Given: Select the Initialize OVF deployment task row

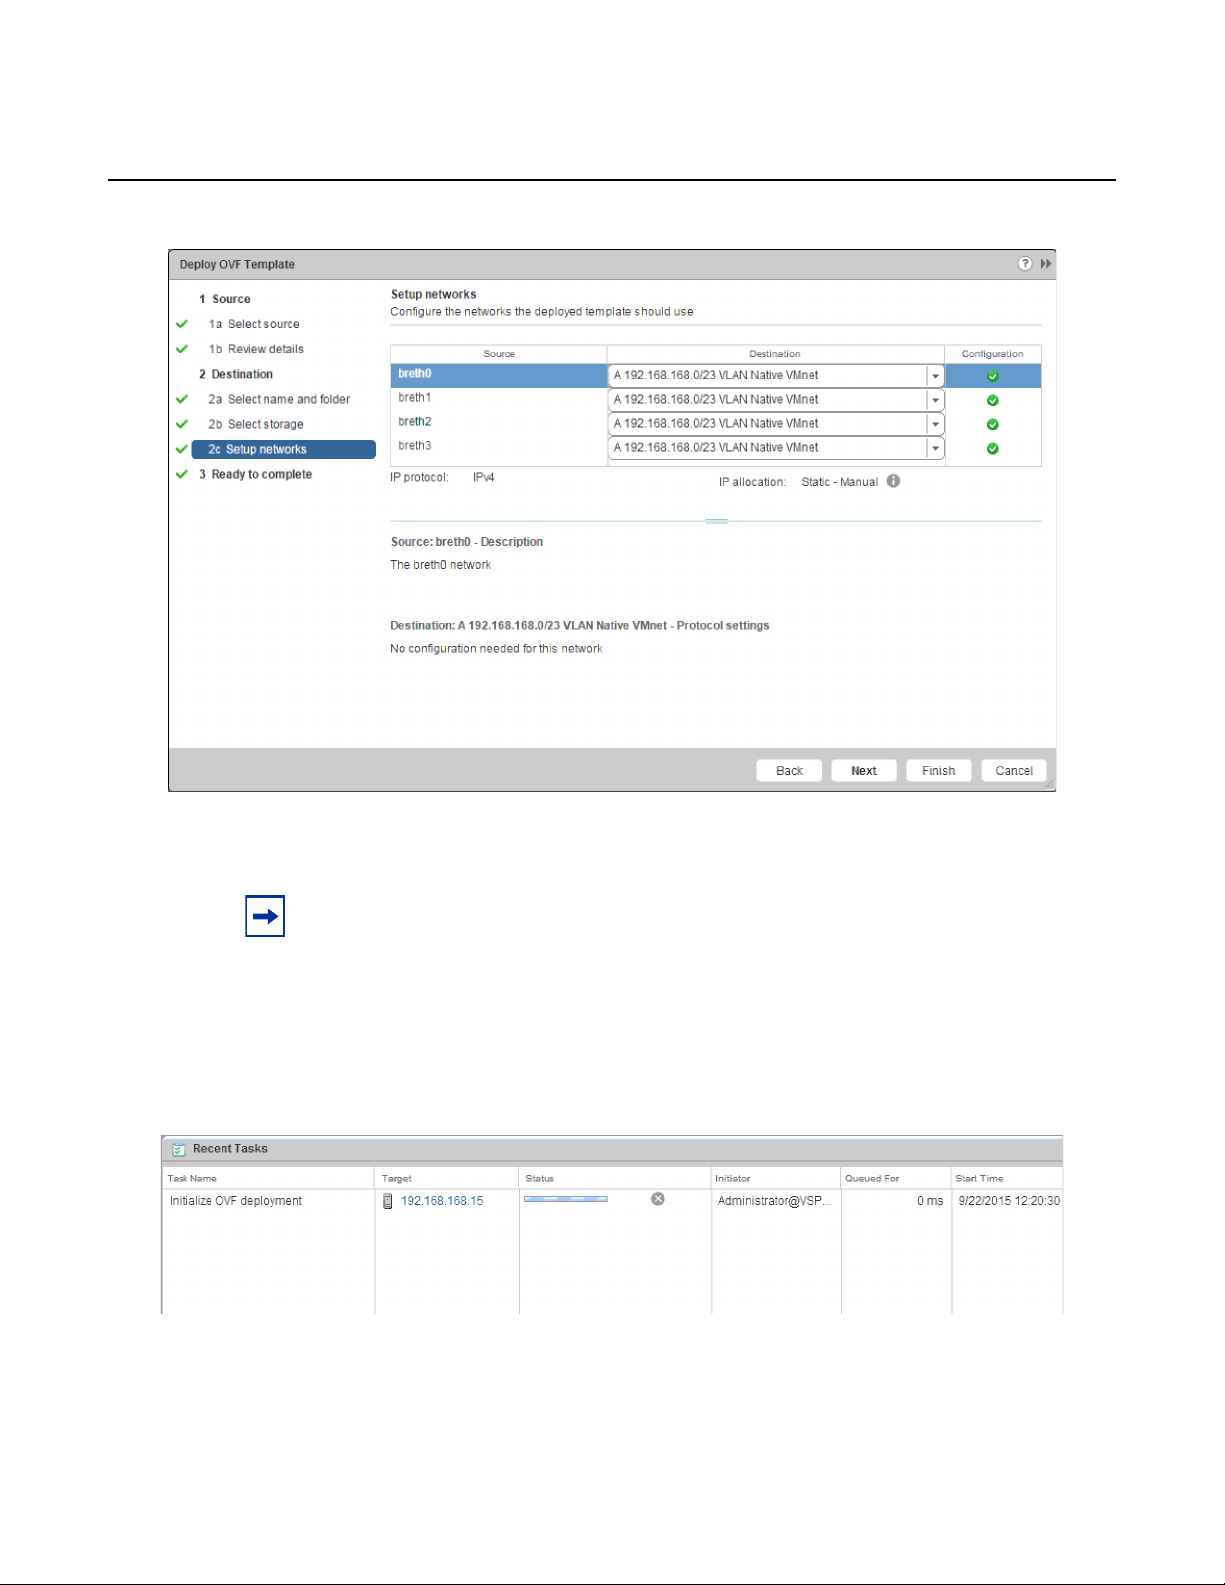Looking at the screenshot, I should 612,1201.
